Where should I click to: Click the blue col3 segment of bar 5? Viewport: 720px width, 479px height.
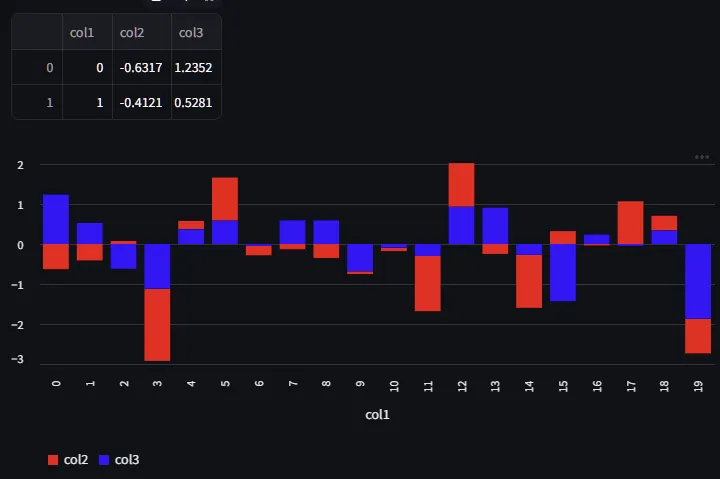[225, 232]
